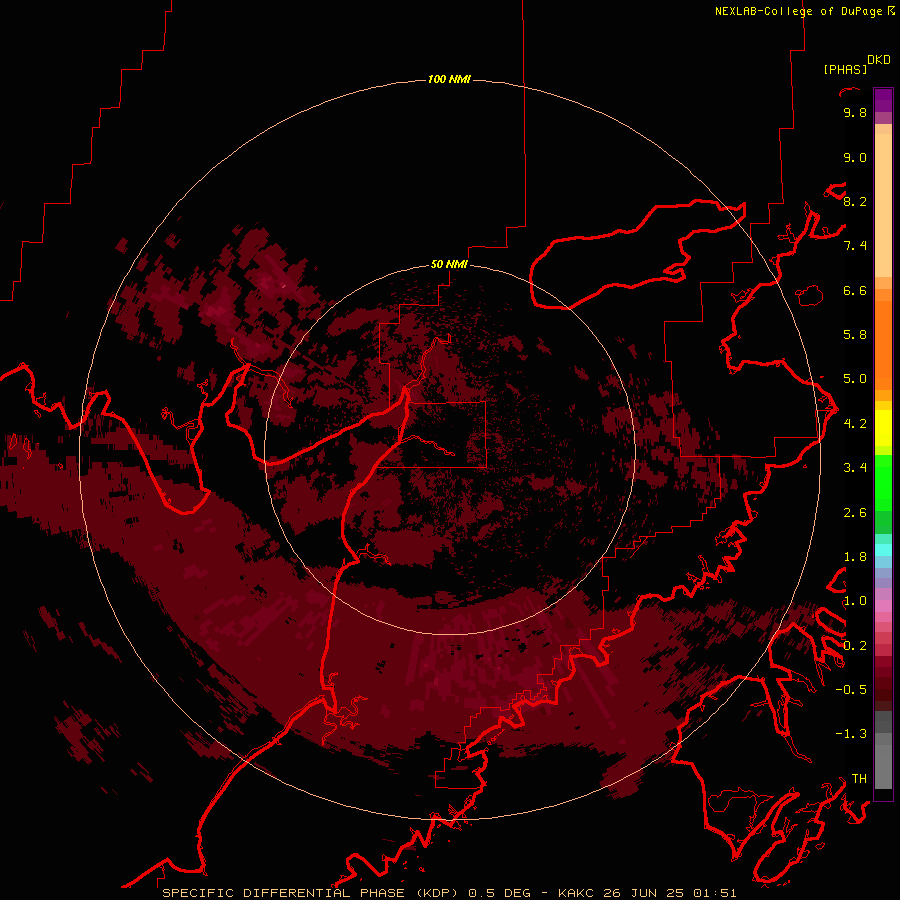Select the 7.4 value on color scale

click(x=855, y=246)
